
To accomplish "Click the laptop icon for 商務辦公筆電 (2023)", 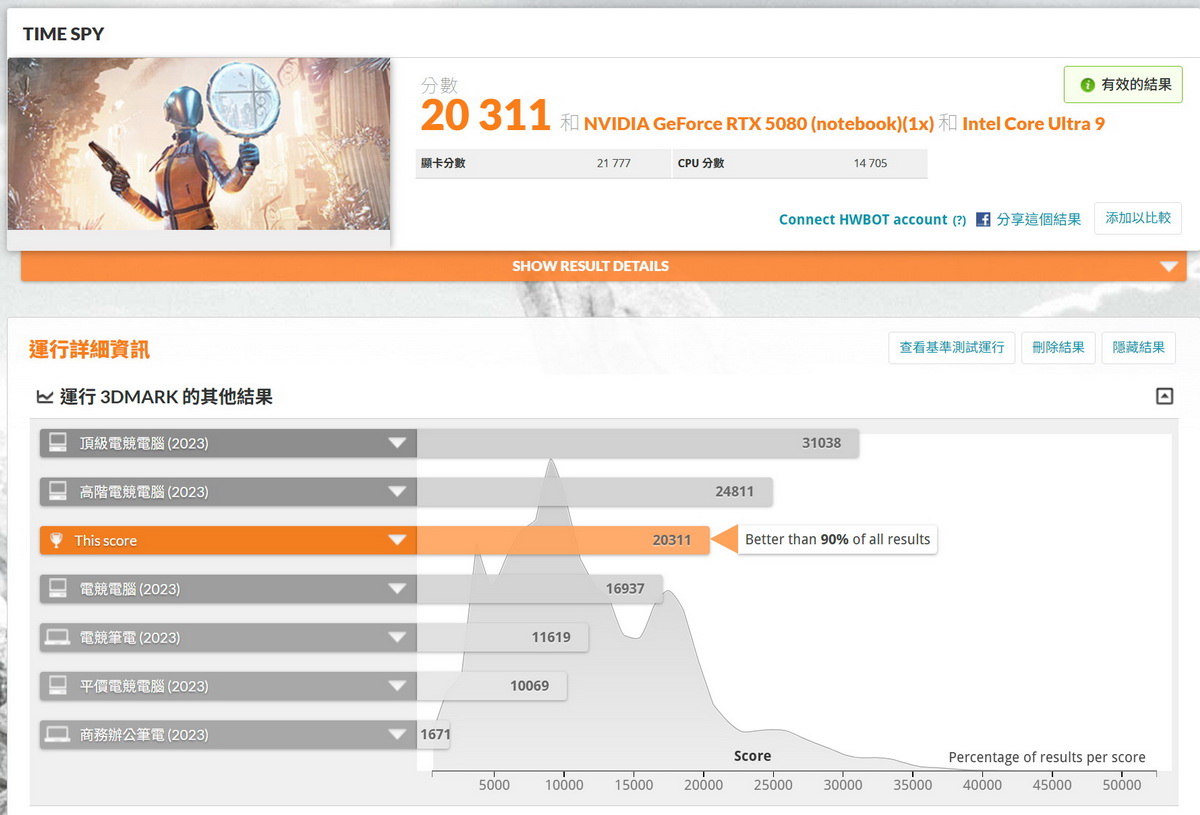I will point(58,734).
